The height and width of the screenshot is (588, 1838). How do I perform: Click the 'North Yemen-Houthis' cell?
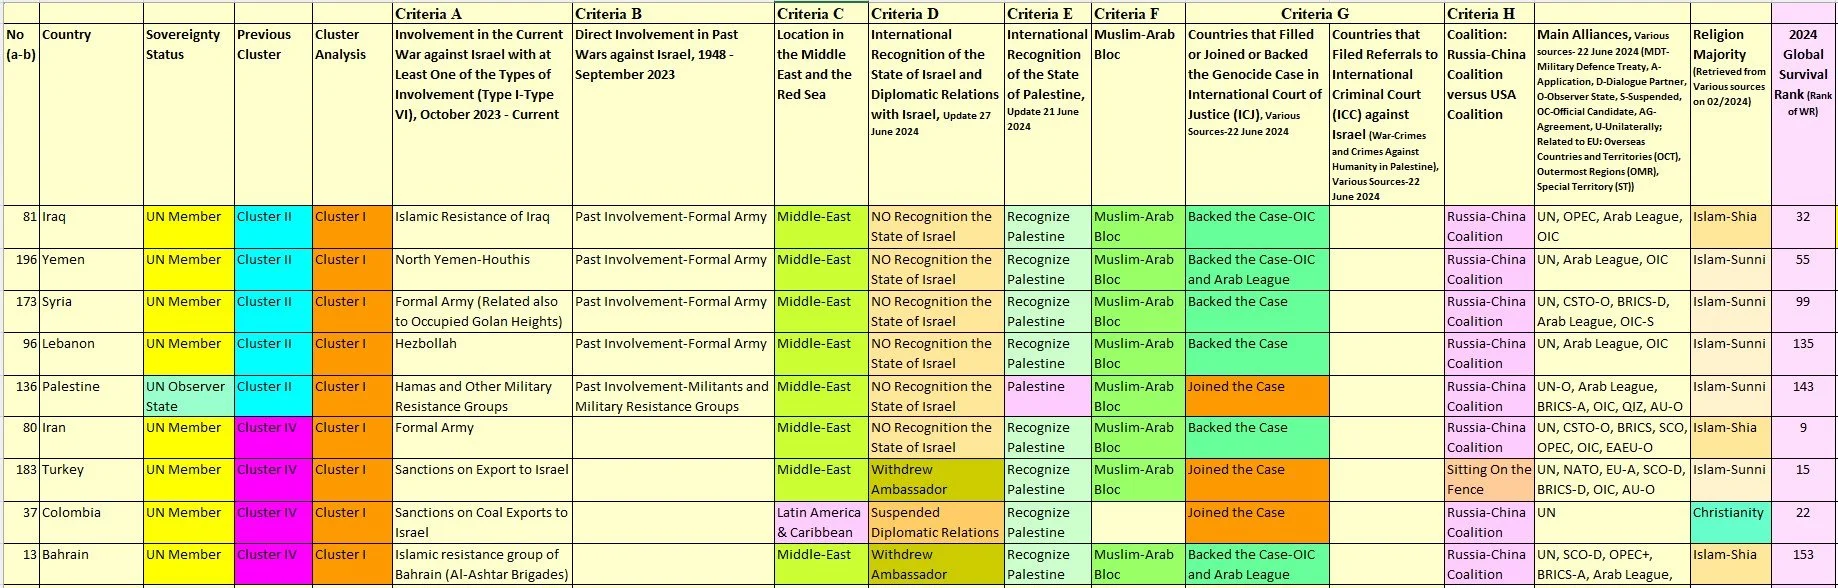tap(482, 269)
